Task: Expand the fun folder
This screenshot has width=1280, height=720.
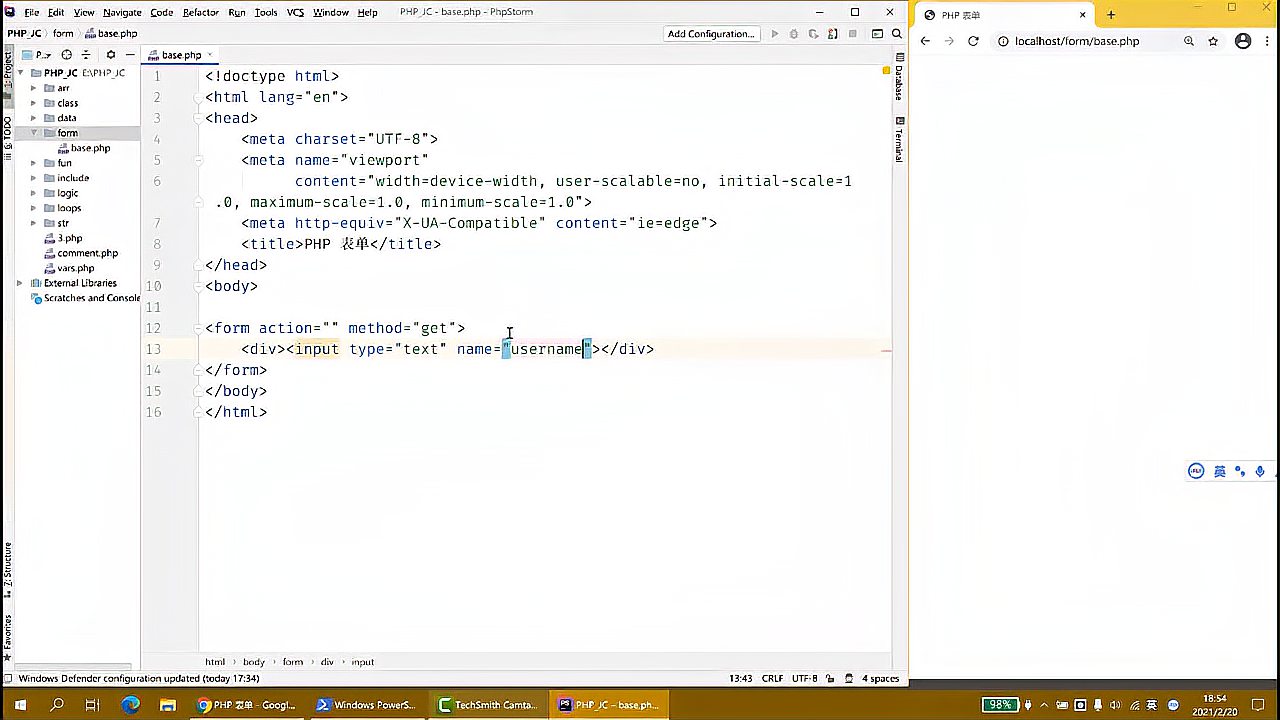Action: click(33, 163)
